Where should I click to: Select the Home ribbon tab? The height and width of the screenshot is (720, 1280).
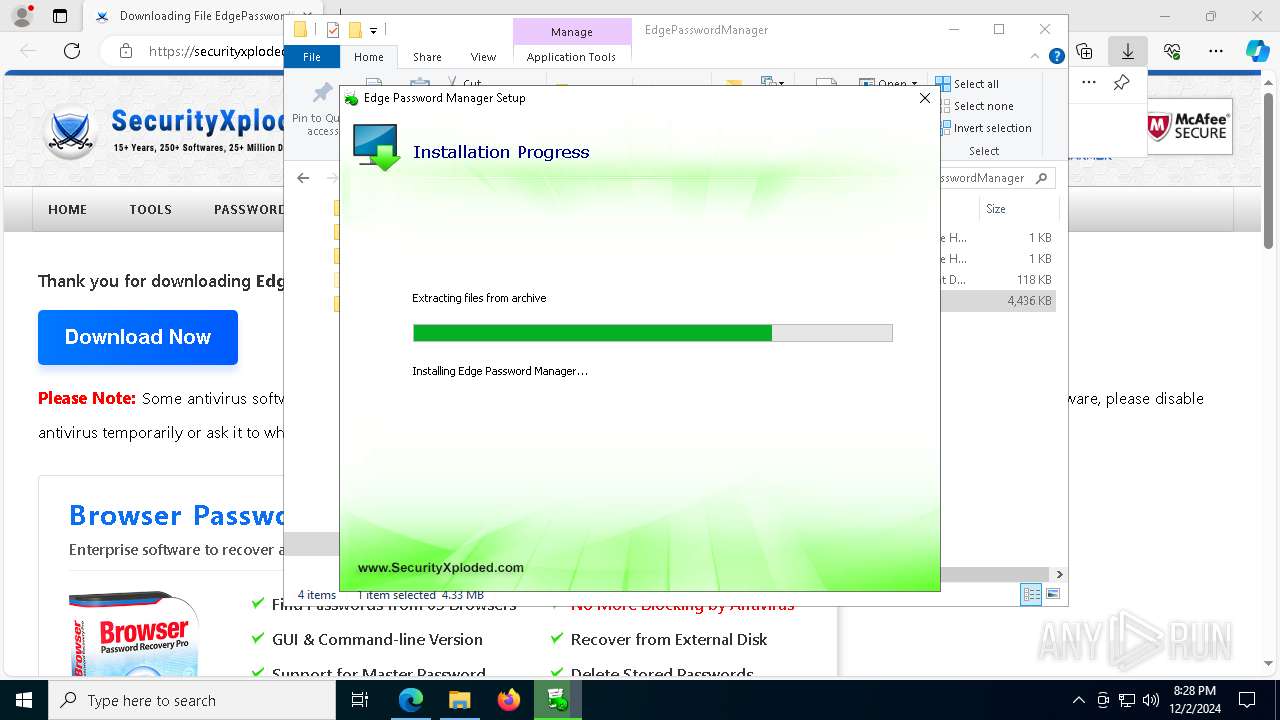(368, 57)
